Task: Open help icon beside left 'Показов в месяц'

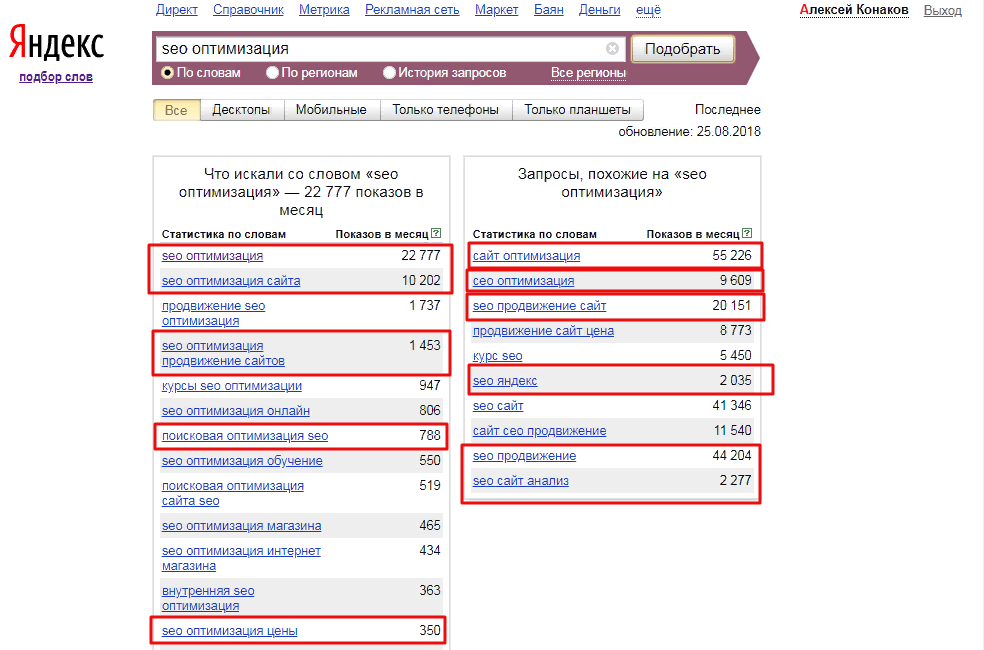Action: (436, 233)
